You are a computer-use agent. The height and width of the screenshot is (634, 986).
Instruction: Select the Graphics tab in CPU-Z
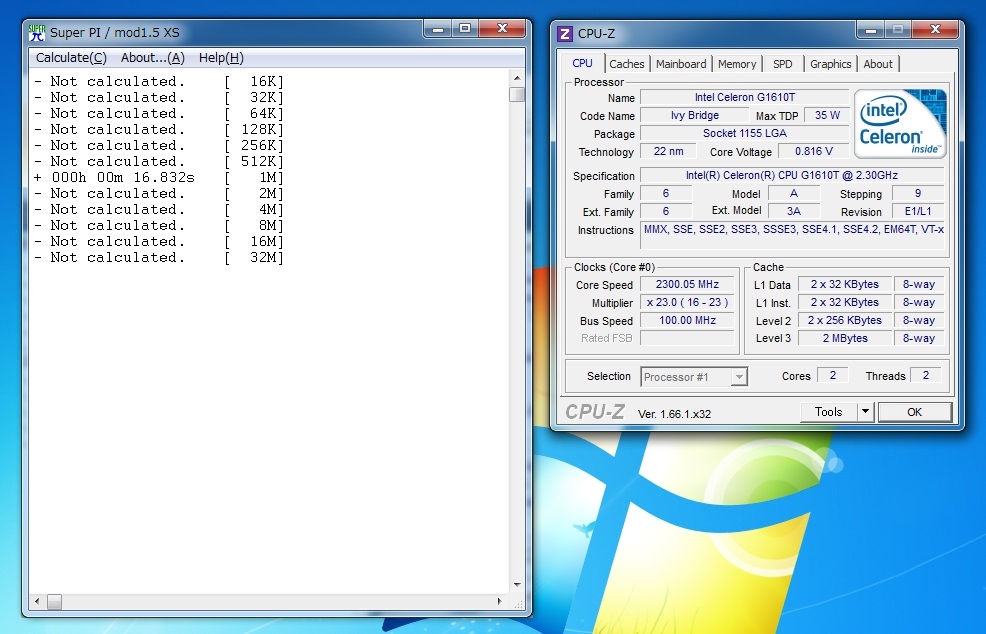point(831,64)
